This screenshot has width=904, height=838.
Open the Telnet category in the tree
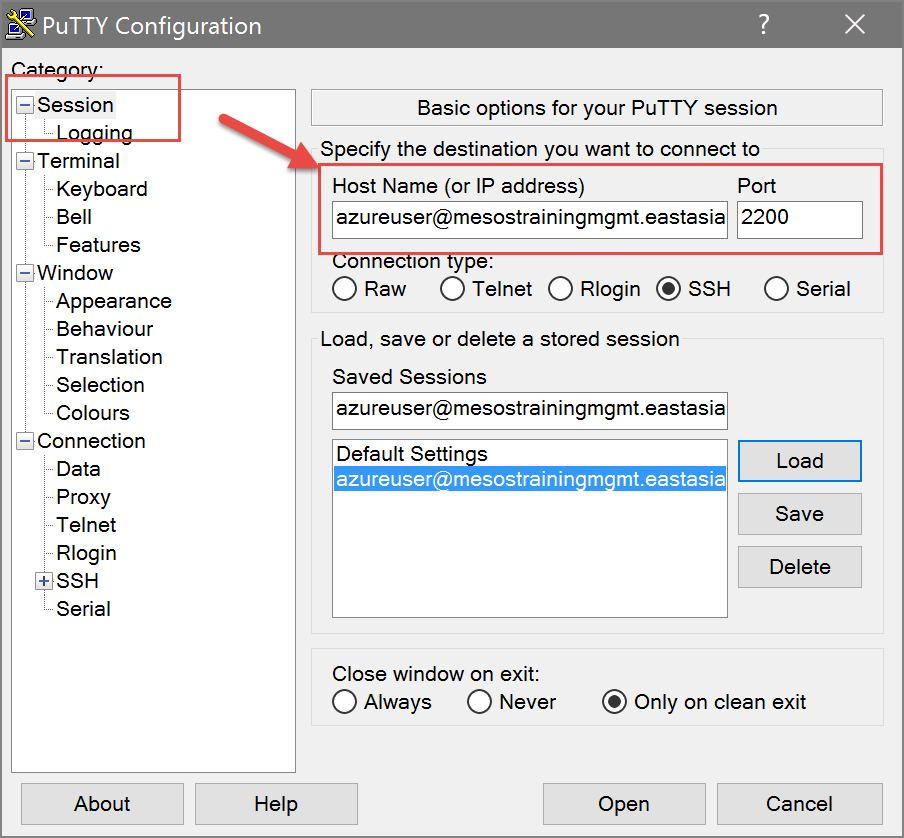coord(86,525)
